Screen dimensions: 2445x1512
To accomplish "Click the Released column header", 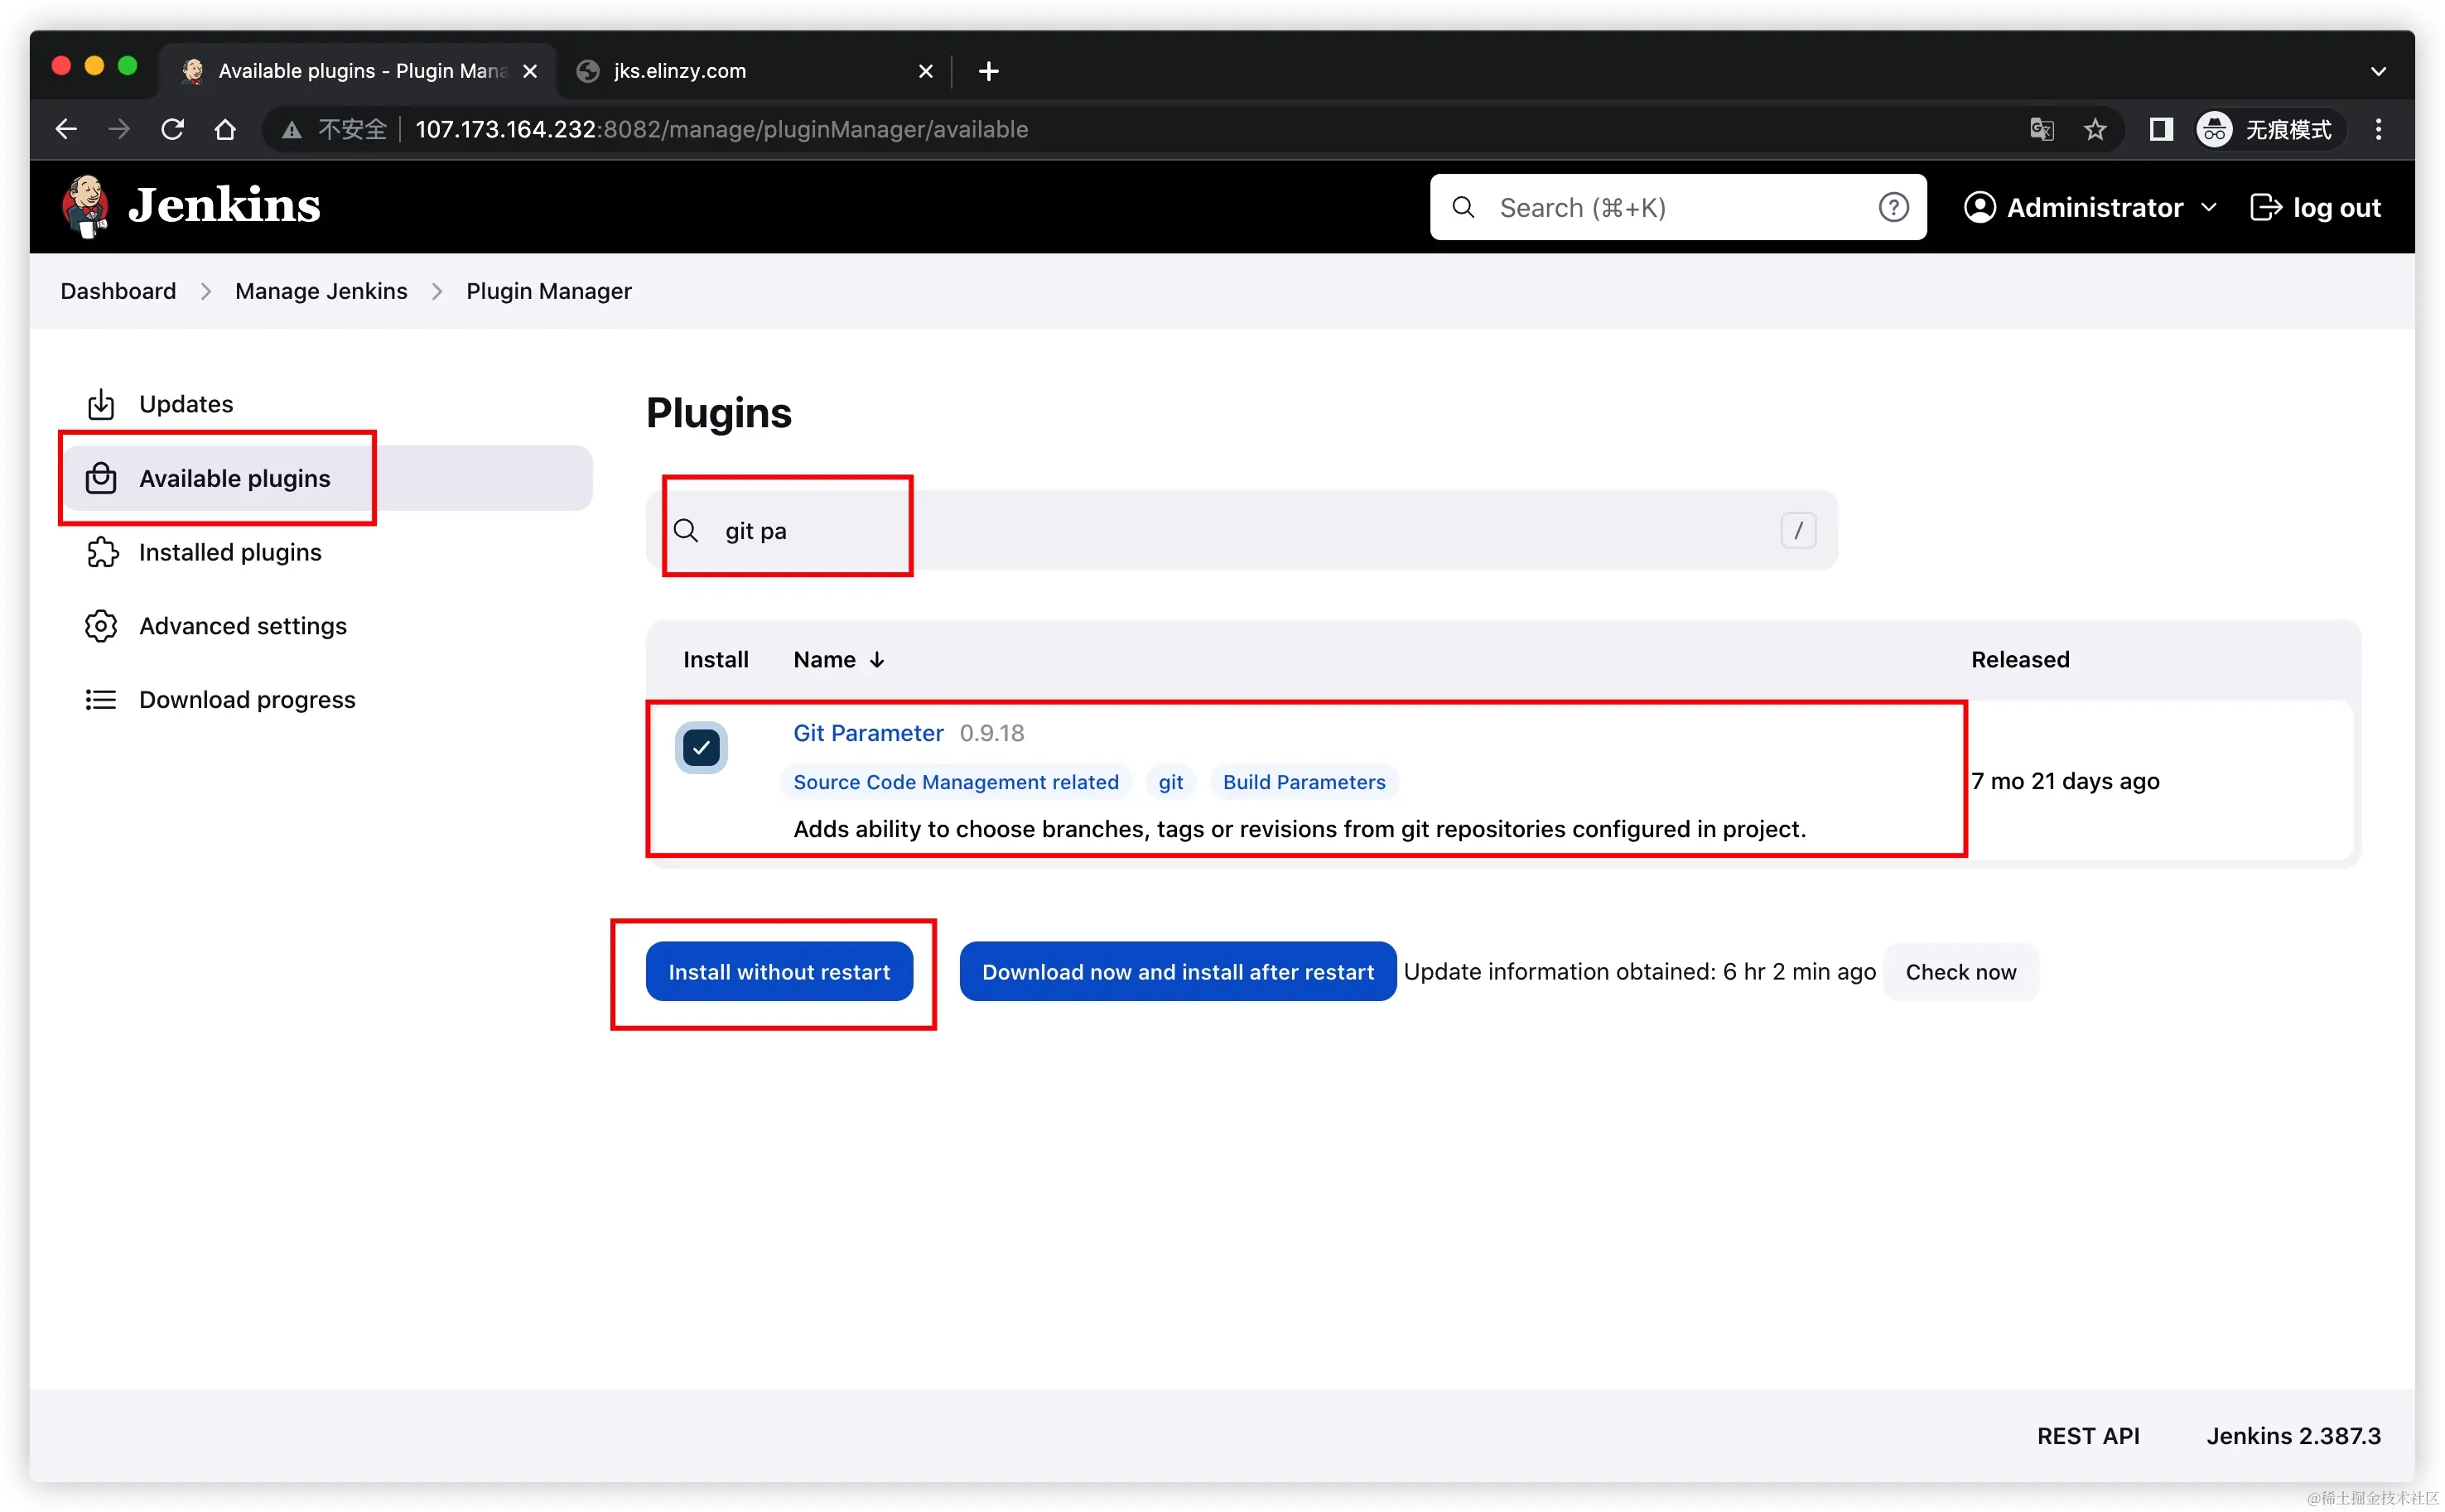I will coord(2020,660).
